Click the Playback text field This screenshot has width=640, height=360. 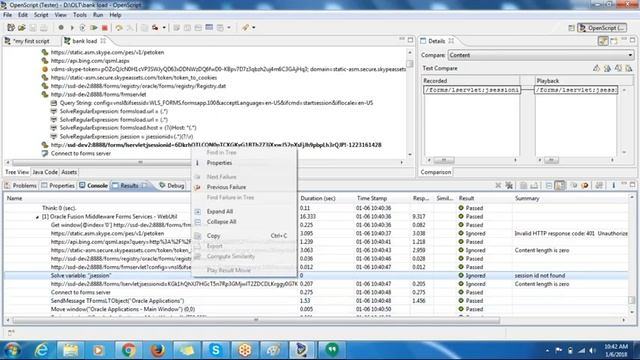click(x=576, y=90)
